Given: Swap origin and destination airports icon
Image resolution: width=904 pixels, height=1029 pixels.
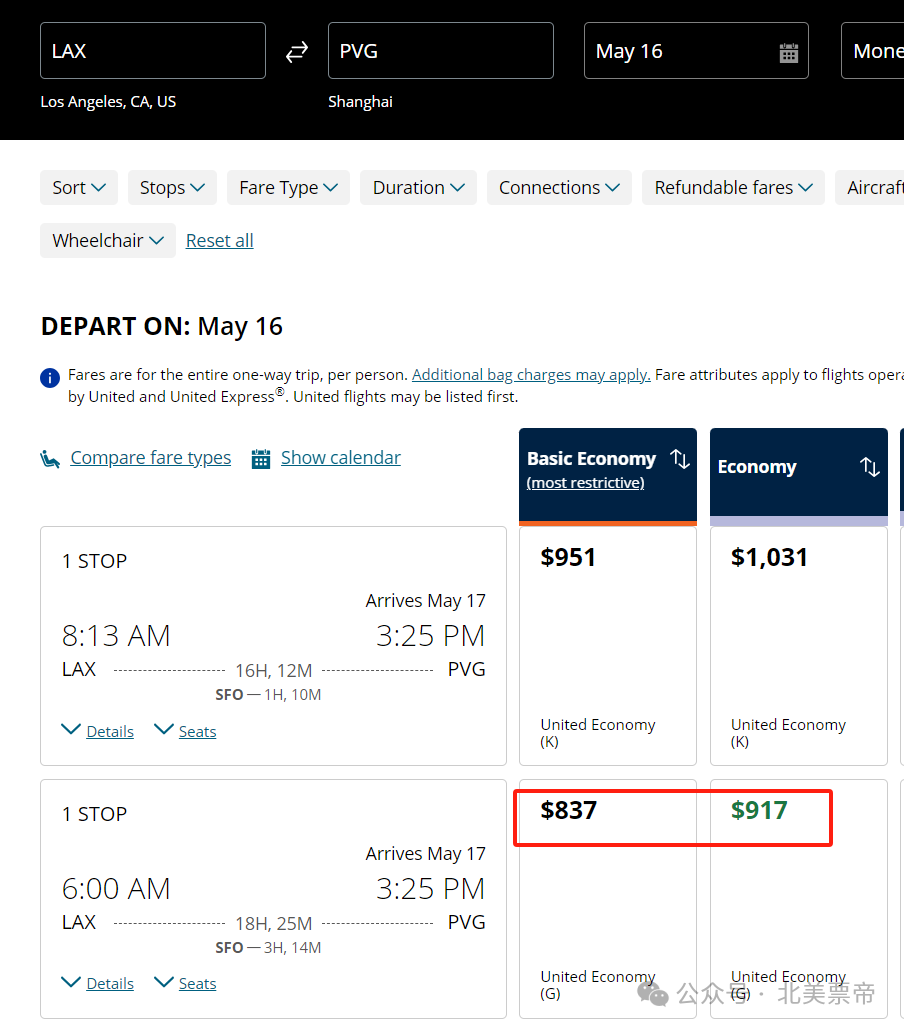Looking at the screenshot, I should click(x=297, y=51).
